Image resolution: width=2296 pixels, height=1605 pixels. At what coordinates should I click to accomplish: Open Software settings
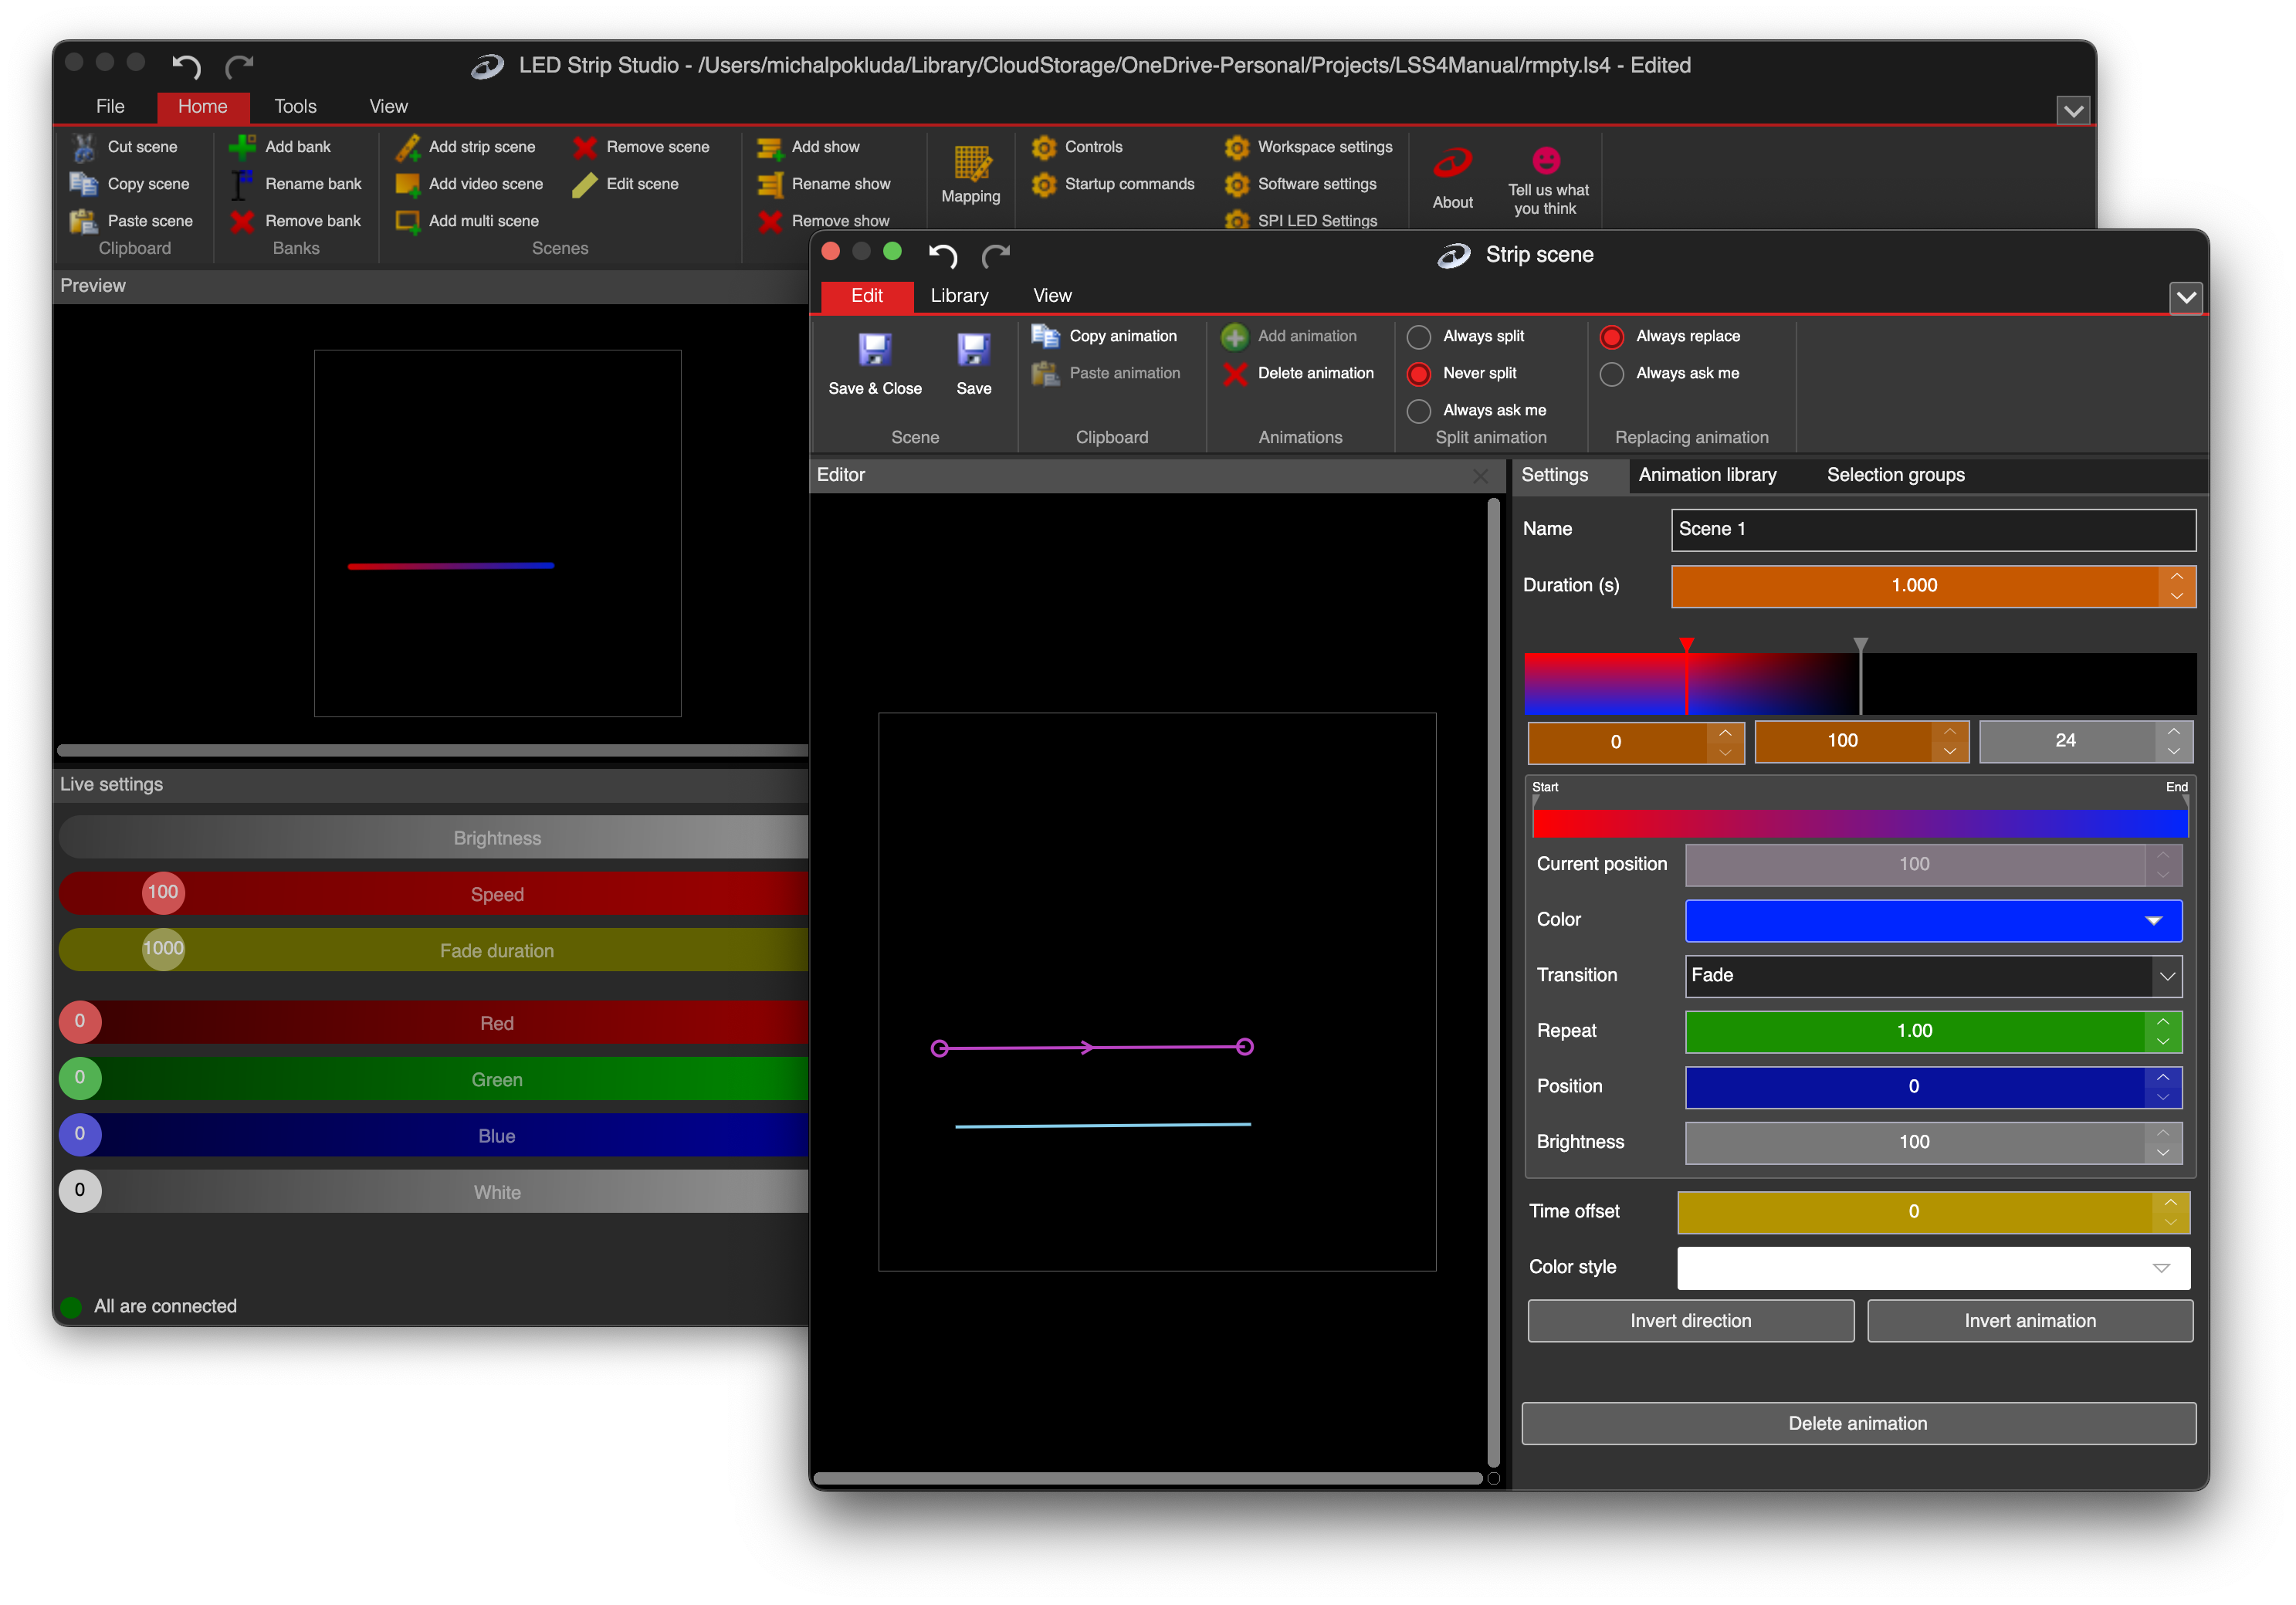[1301, 184]
